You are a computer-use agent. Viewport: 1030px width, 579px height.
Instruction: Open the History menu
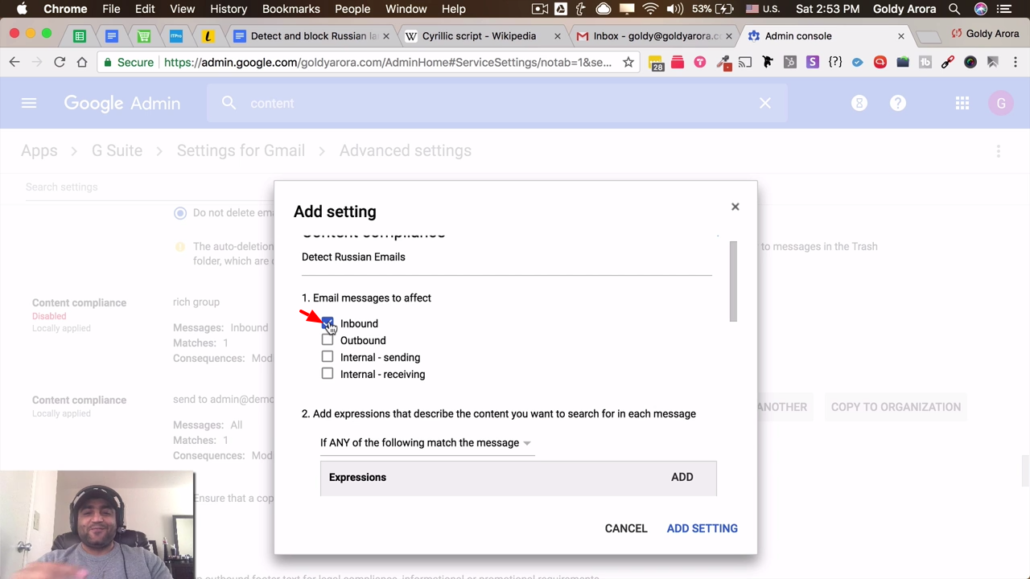[229, 9]
